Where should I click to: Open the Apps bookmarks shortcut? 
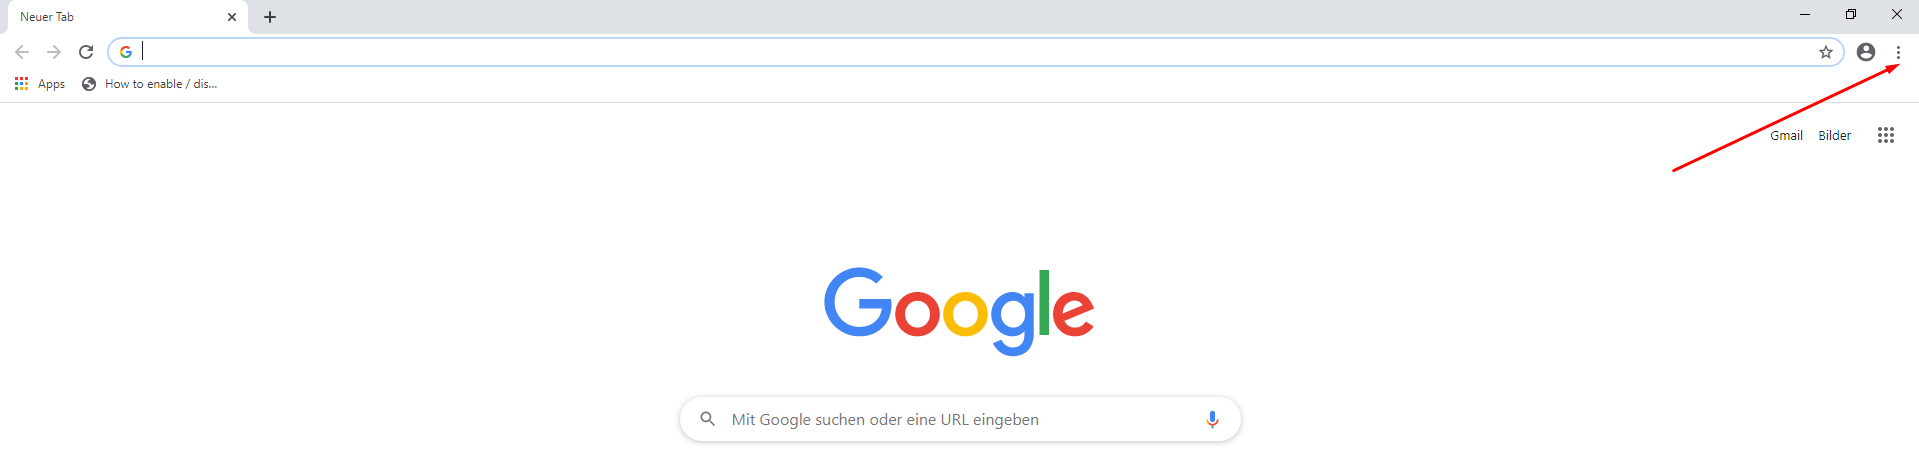(x=40, y=84)
